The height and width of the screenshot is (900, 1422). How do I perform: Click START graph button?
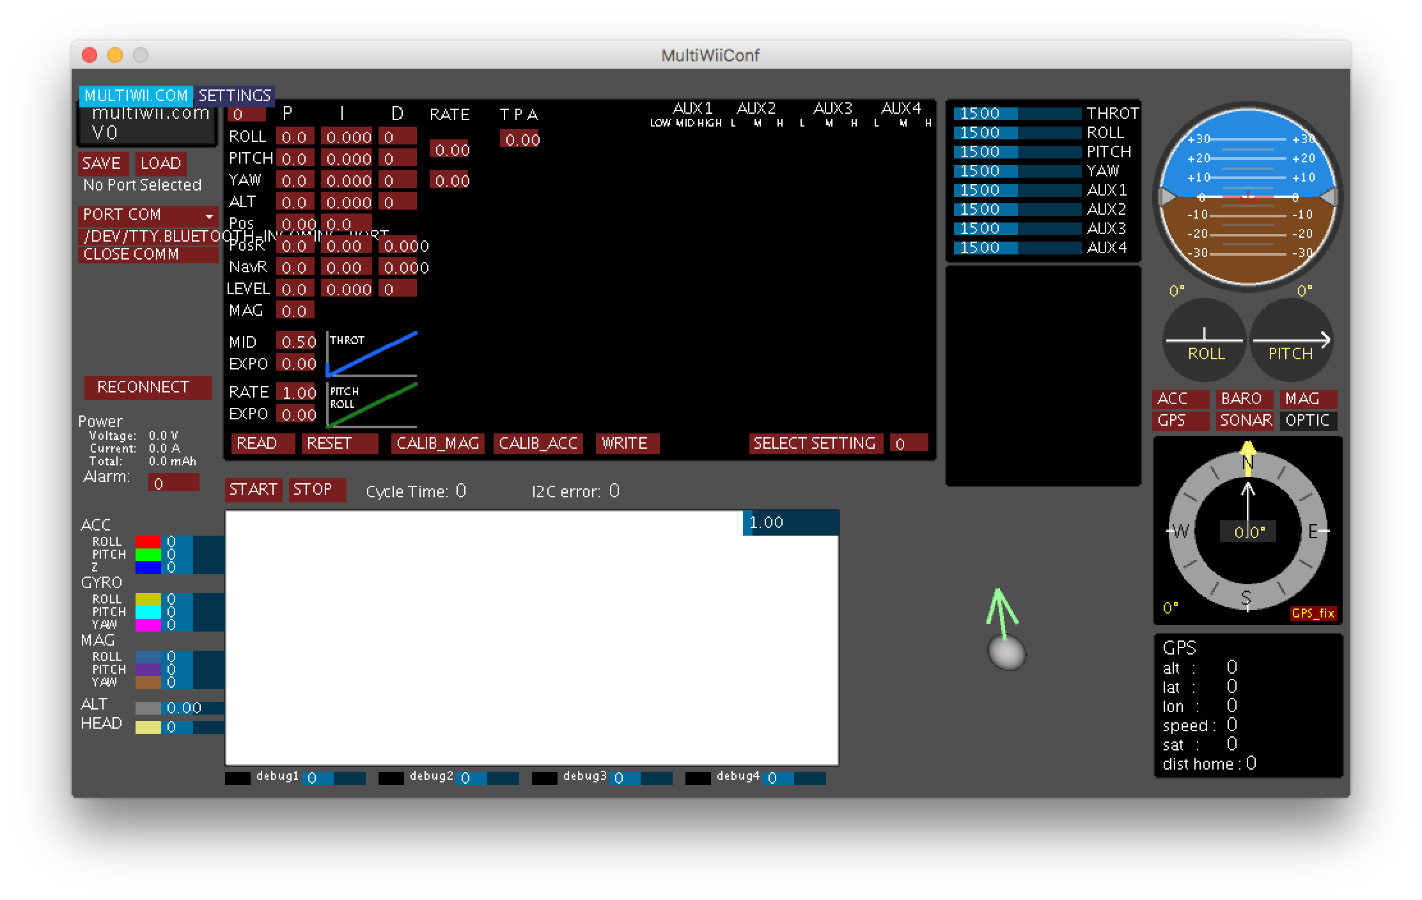(253, 489)
